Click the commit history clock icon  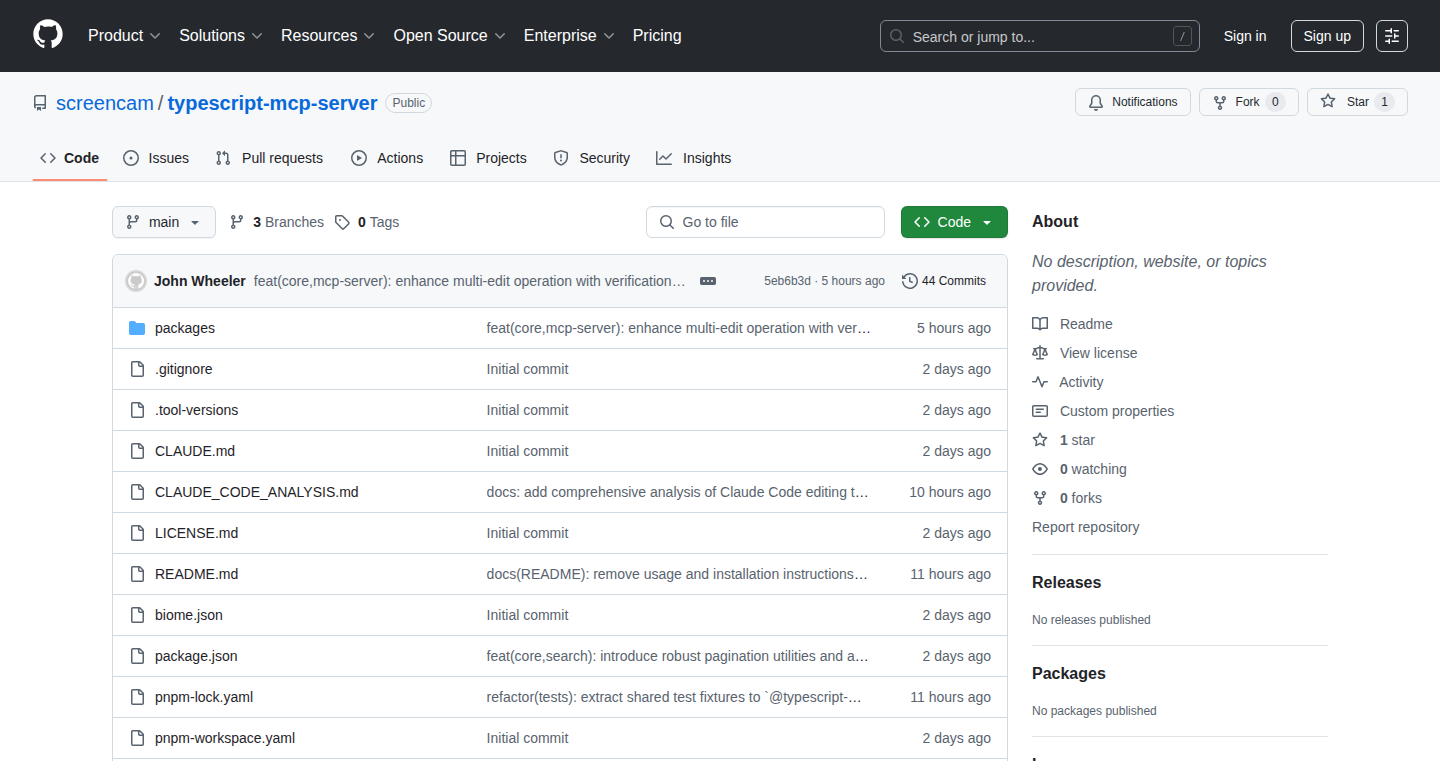coord(910,281)
